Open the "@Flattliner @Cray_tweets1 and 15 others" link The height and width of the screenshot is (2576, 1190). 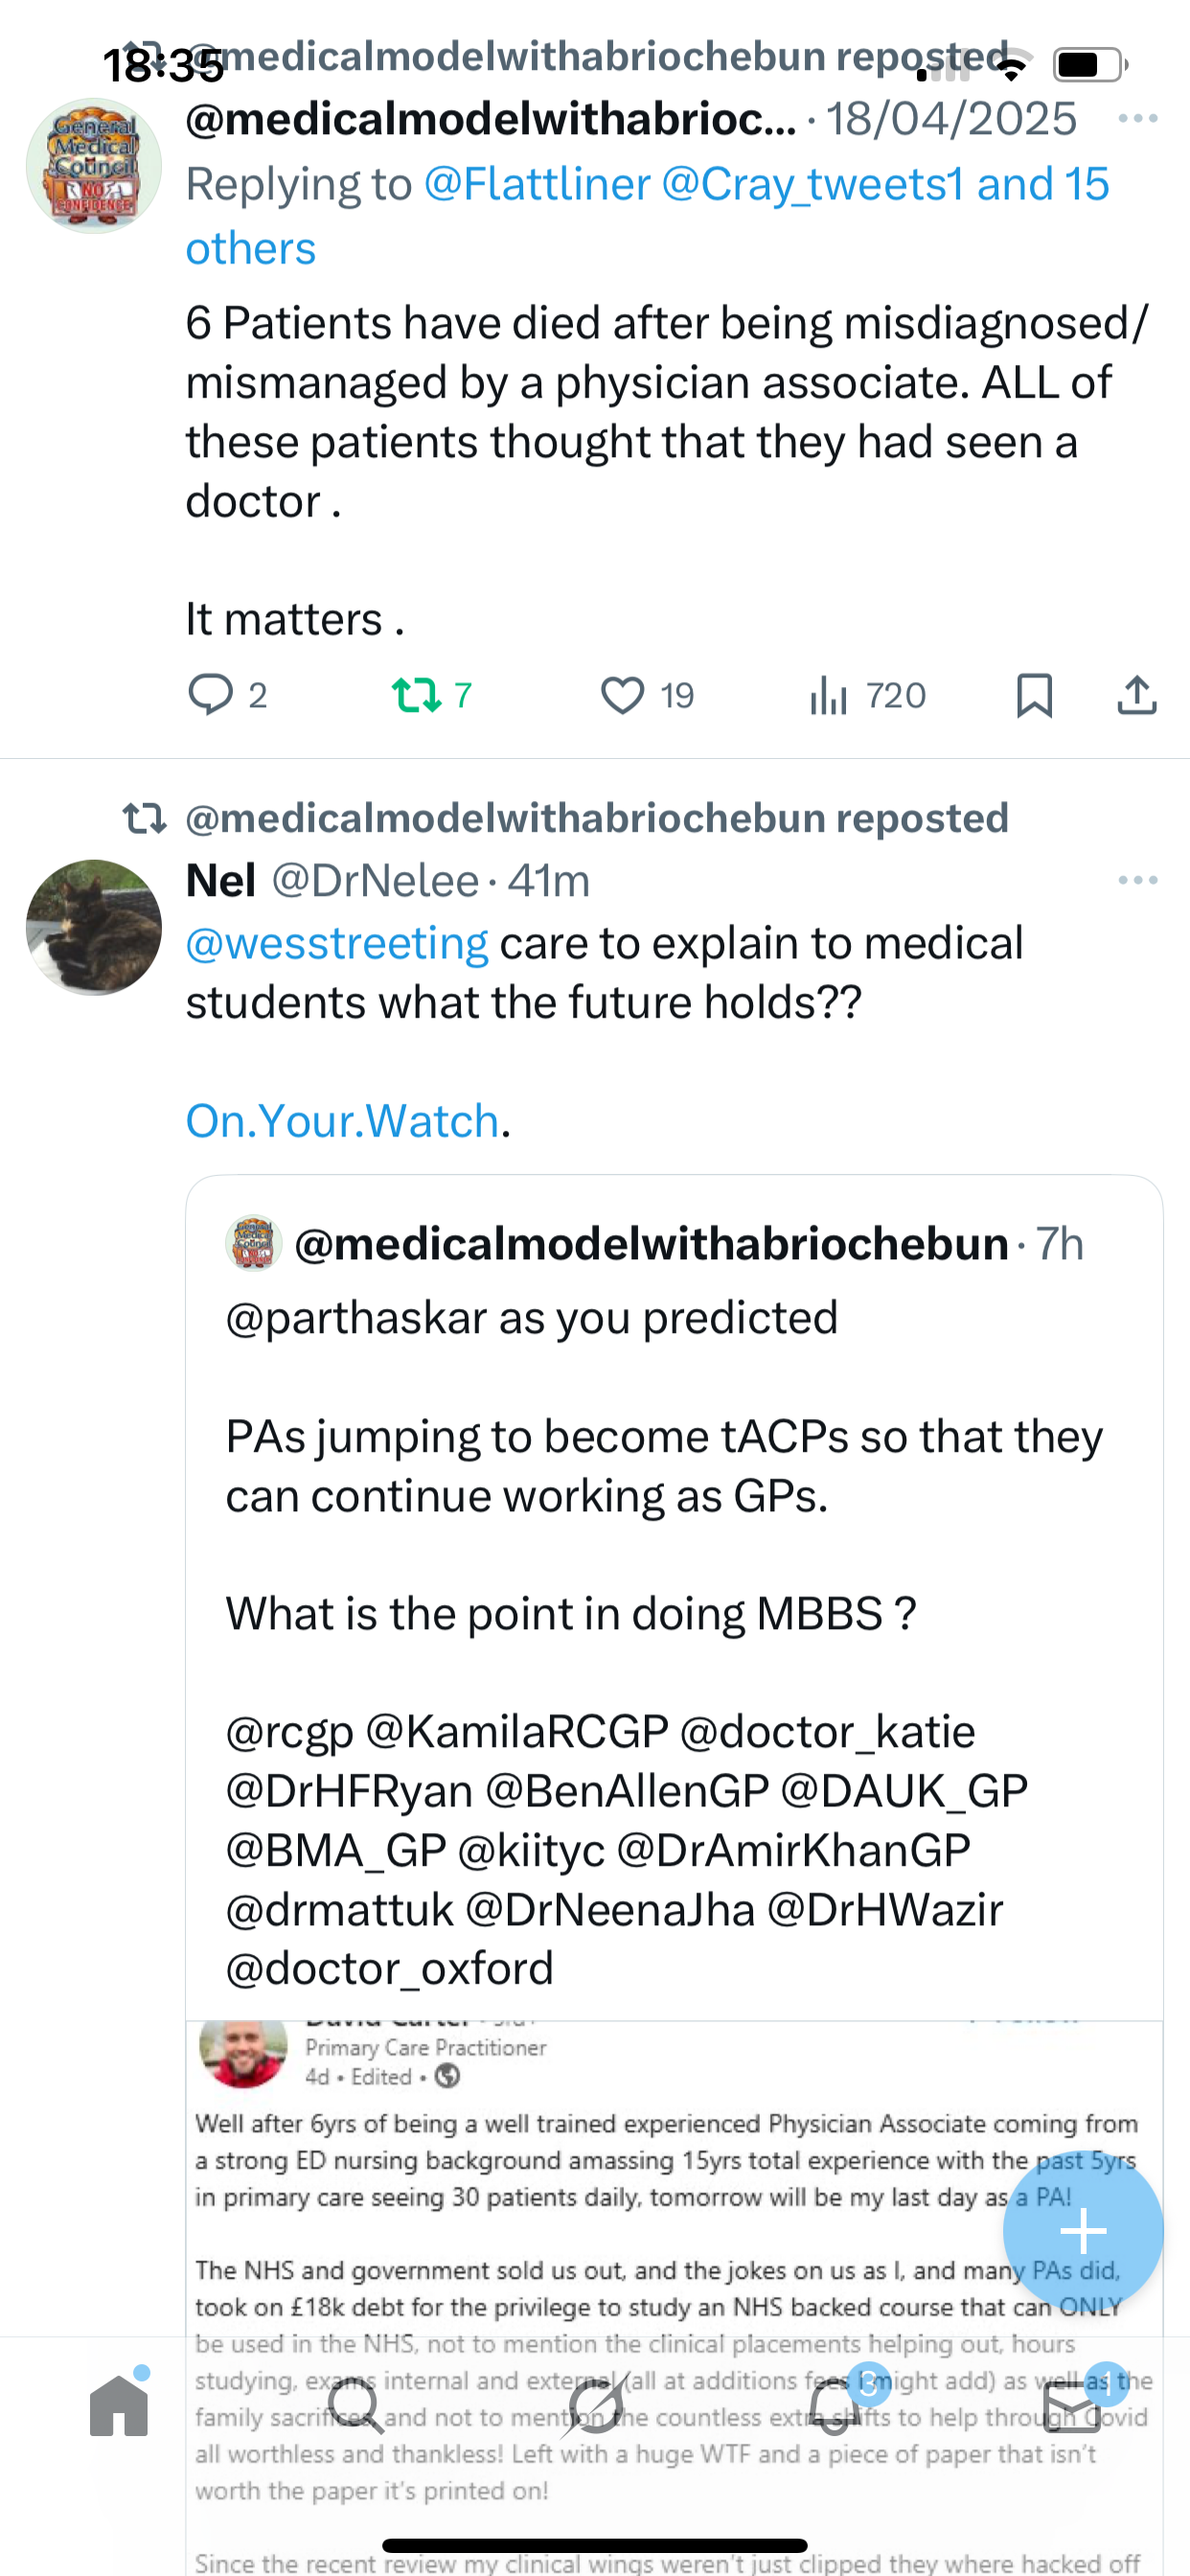pyautogui.click(x=766, y=185)
